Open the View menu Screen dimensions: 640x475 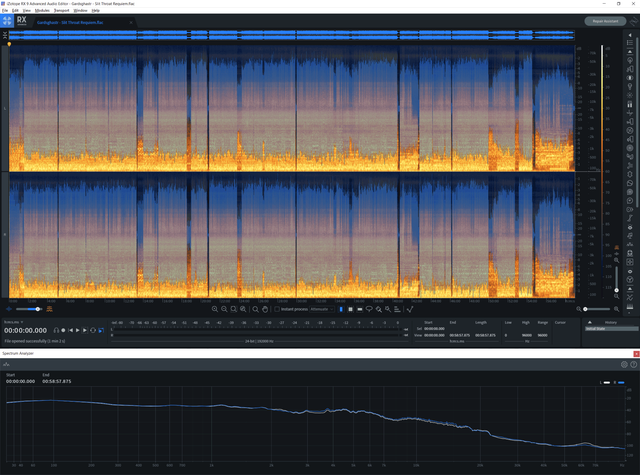[x=27, y=10]
